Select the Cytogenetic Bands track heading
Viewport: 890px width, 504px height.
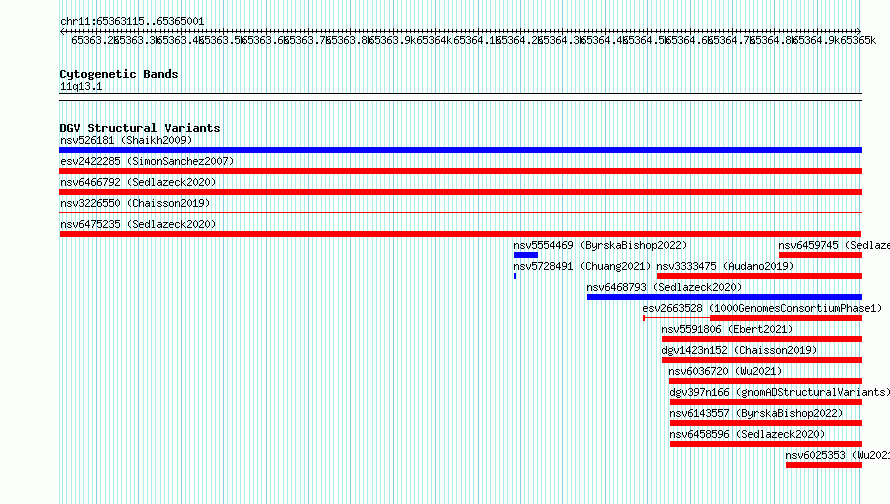(x=119, y=74)
